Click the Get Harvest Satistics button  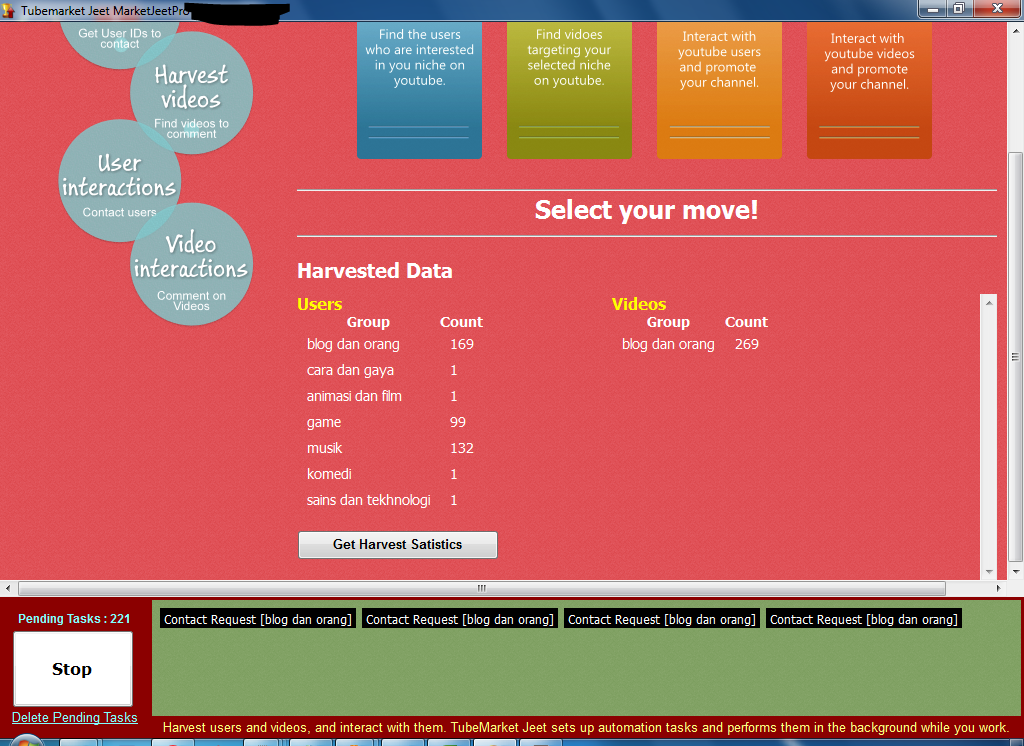[398, 545]
